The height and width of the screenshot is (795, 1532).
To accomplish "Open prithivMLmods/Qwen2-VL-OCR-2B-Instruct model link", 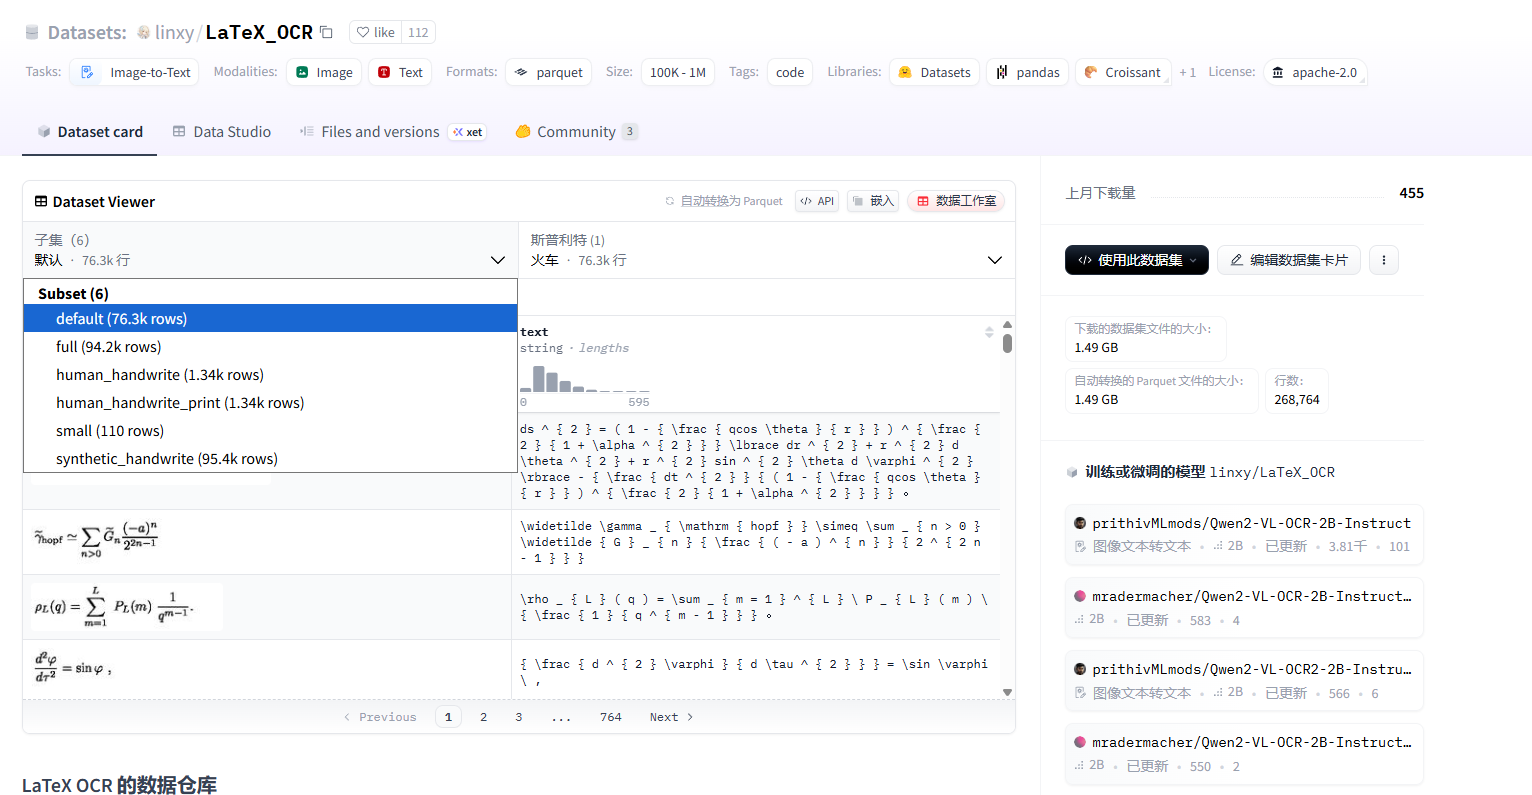I will tap(1251, 523).
